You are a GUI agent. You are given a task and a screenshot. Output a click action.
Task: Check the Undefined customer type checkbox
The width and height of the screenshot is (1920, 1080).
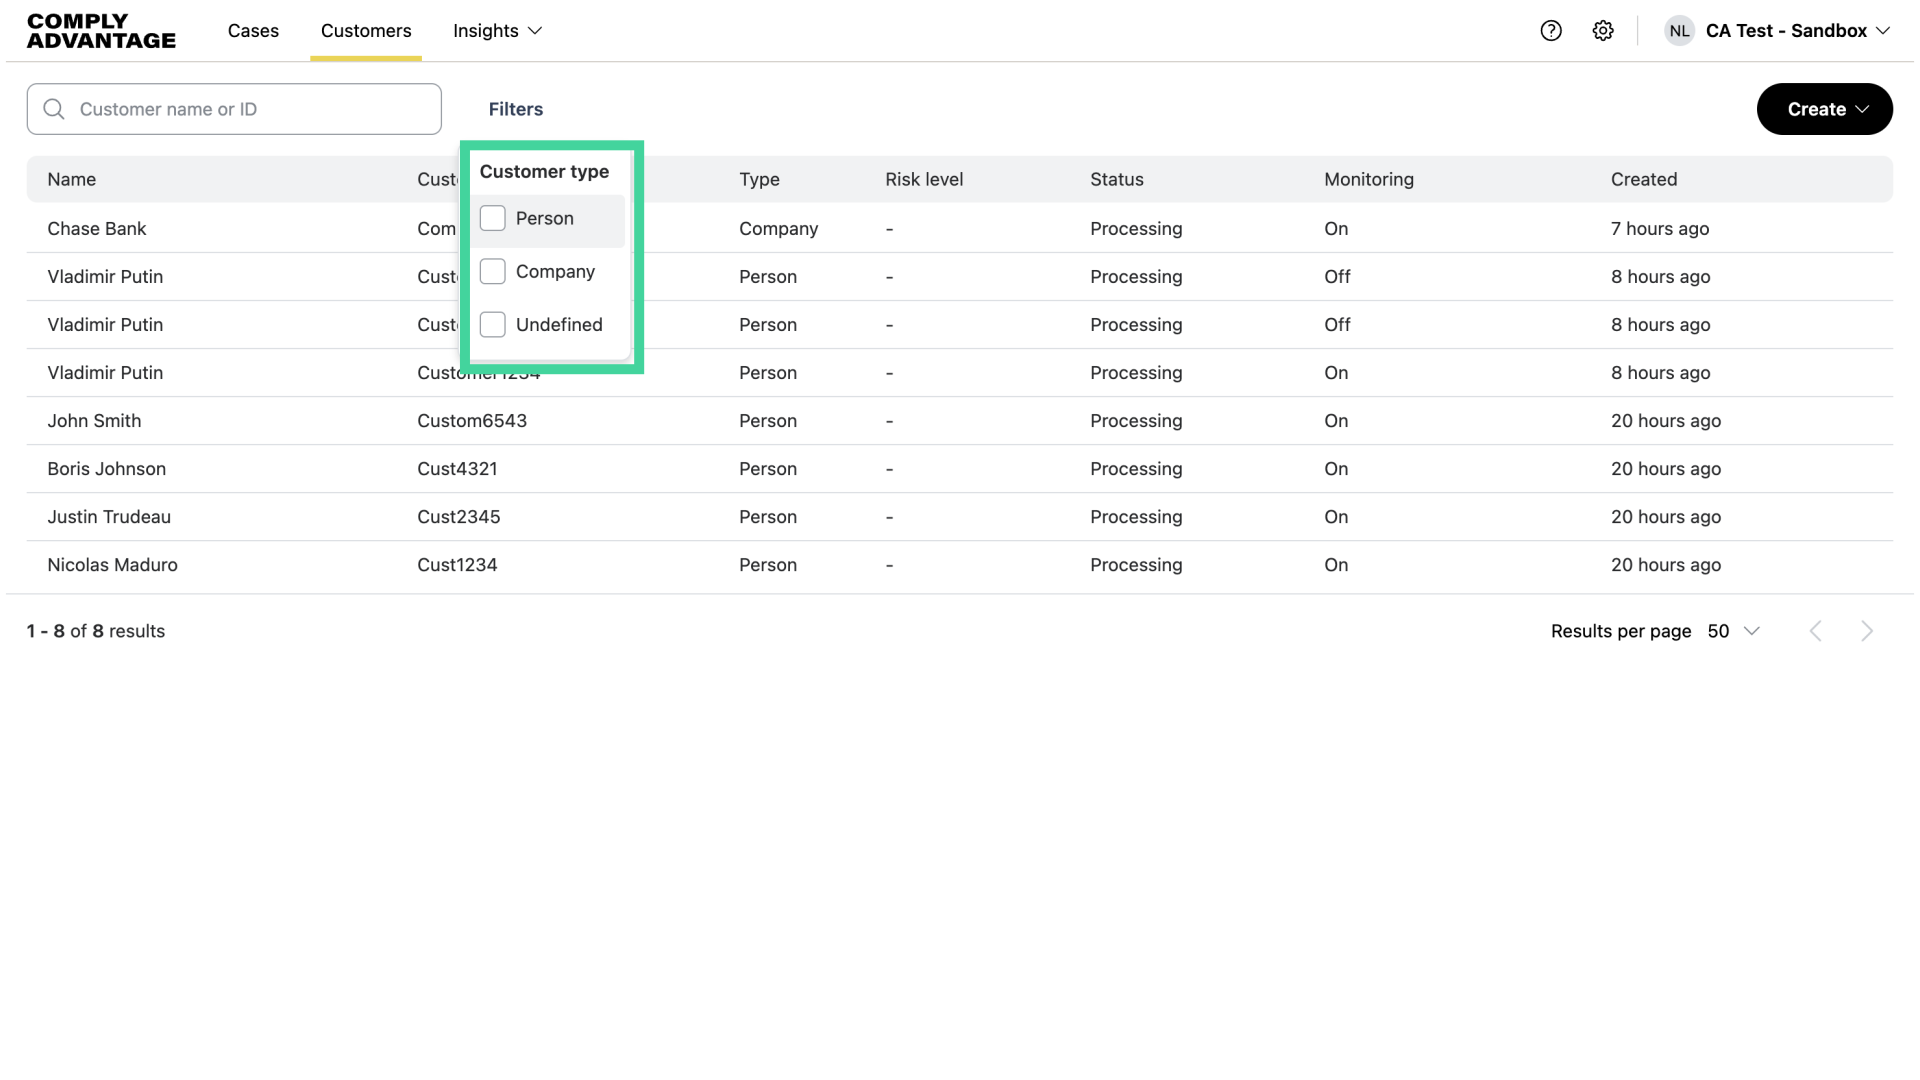point(493,324)
